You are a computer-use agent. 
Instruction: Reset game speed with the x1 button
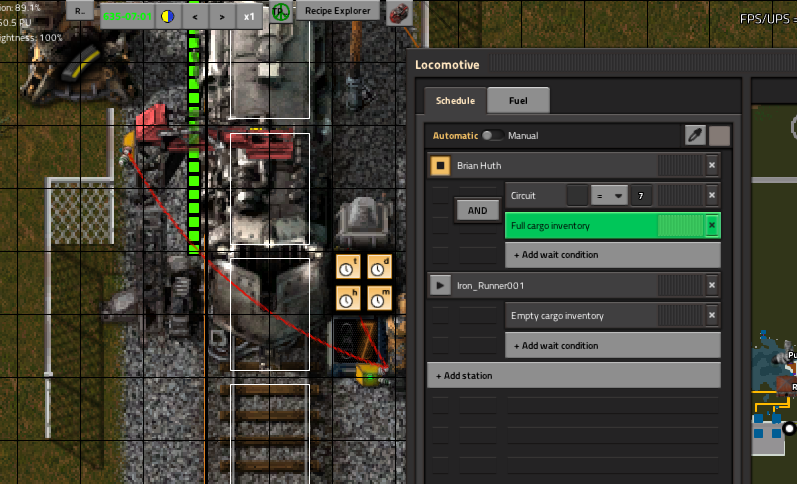[249, 16]
